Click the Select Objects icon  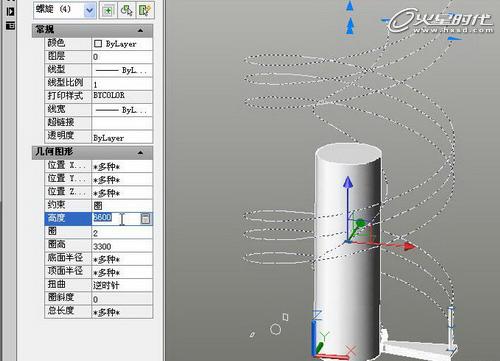[x=126, y=10]
